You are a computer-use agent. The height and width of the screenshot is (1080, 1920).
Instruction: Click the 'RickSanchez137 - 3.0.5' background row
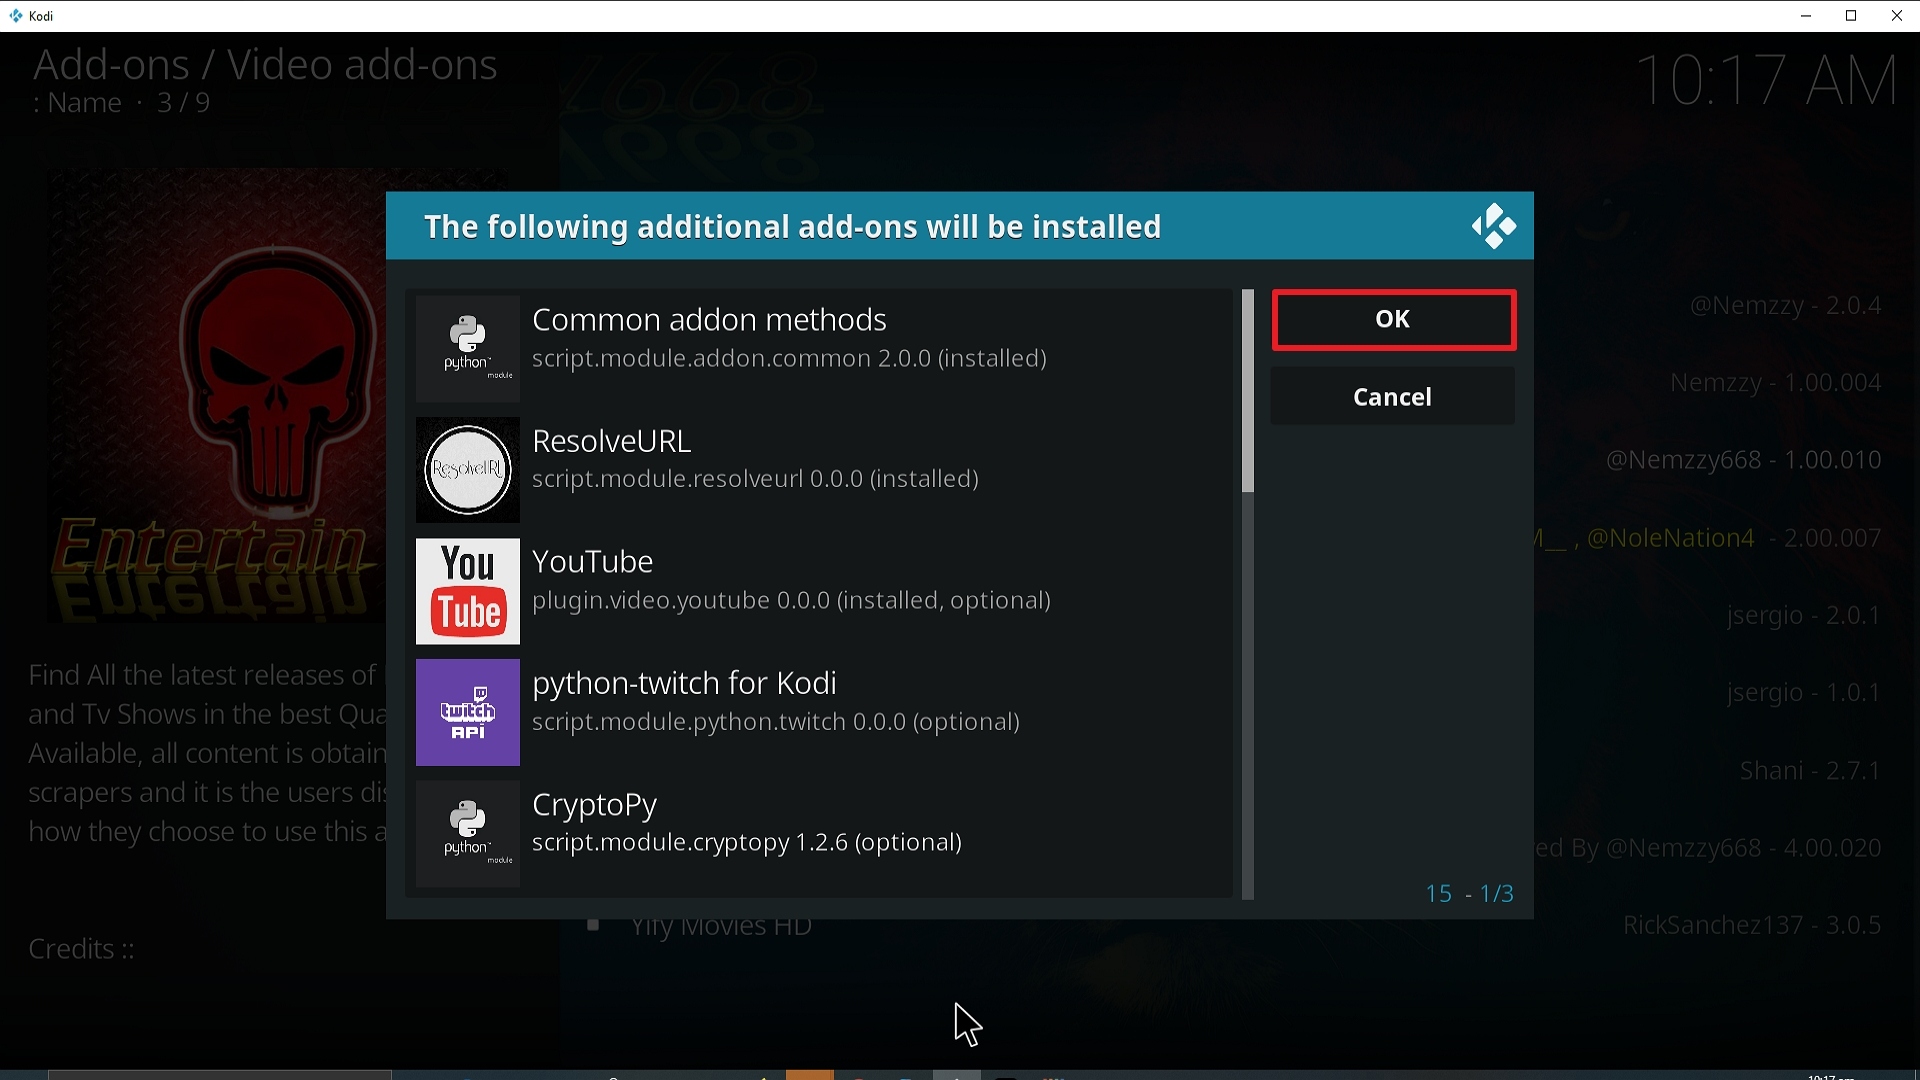(x=1753, y=926)
